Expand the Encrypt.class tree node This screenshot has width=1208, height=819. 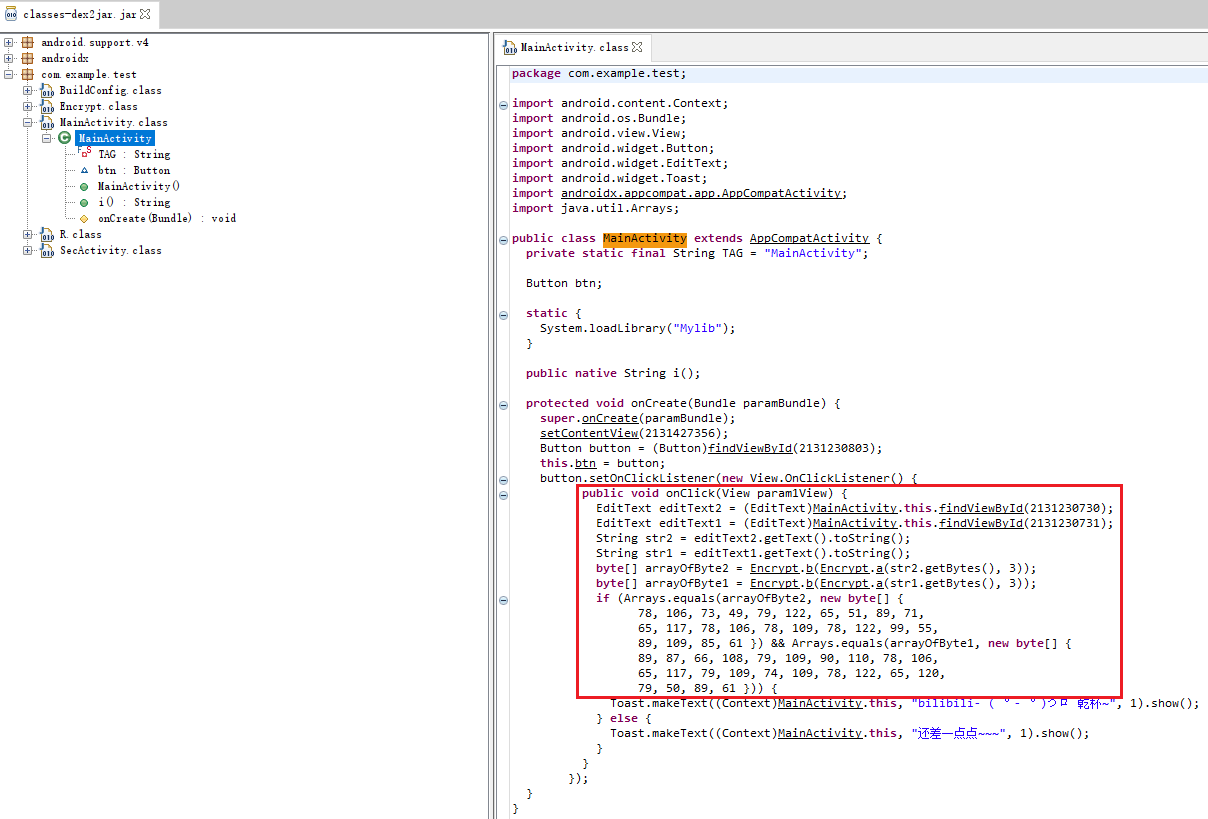(x=28, y=107)
